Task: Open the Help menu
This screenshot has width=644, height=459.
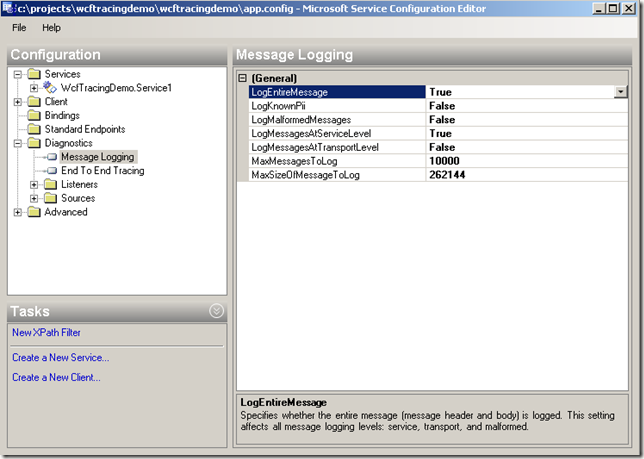Action: [51, 28]
